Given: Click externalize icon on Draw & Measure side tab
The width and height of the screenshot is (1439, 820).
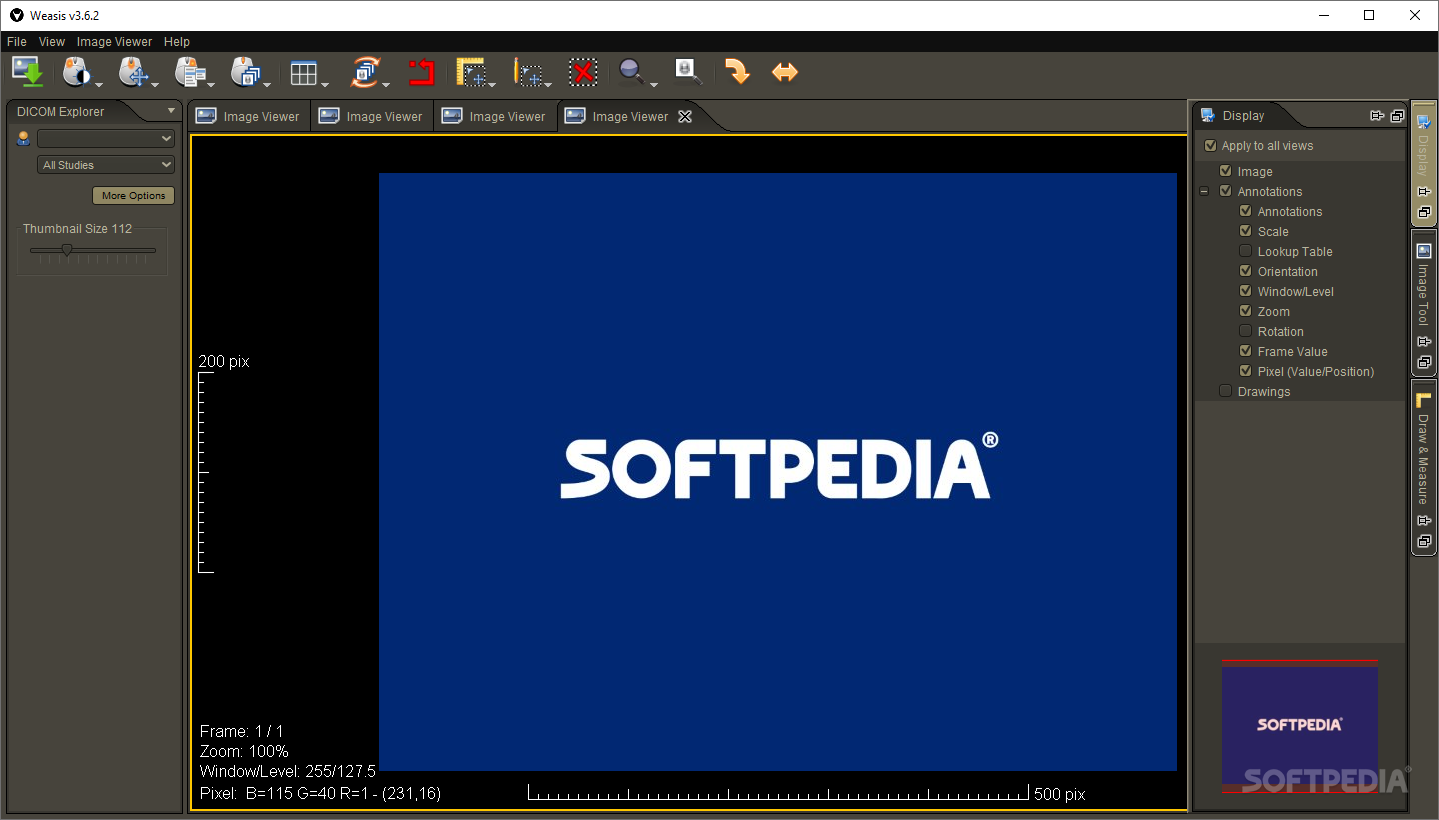Looking at the screenshot, I should 1424,541.
